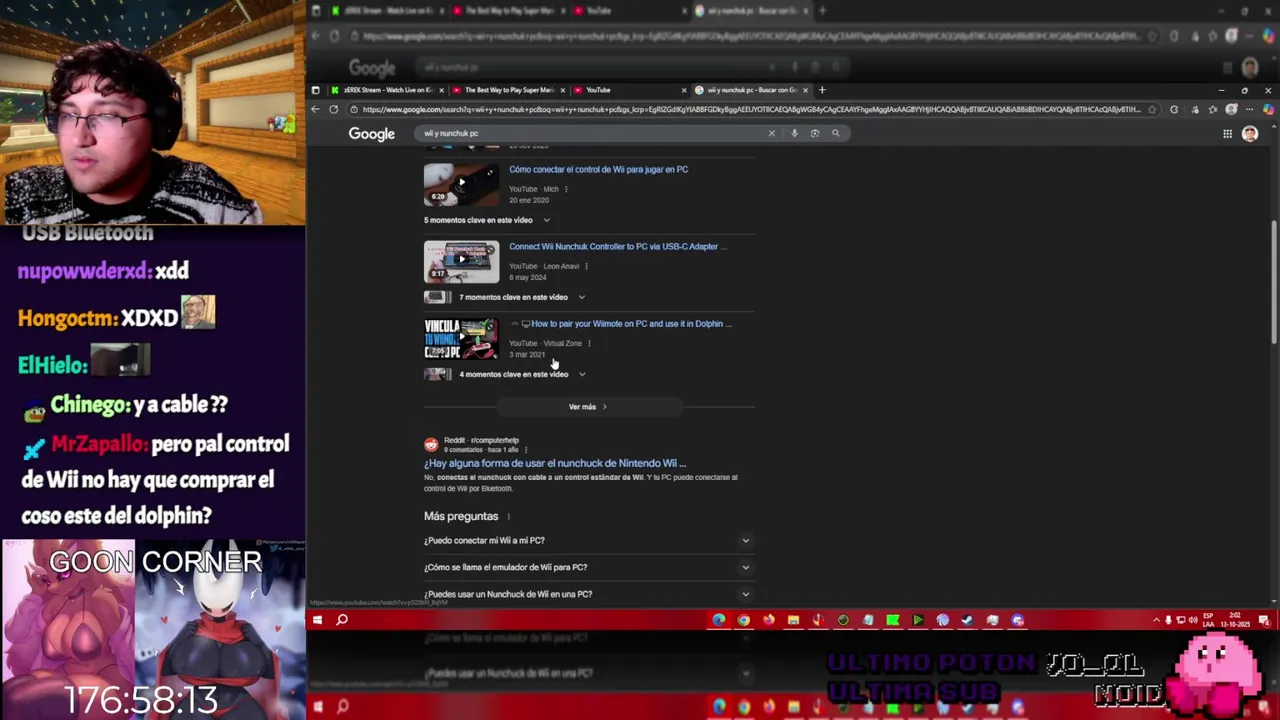Launch Microsoft Edge from the taskbar
Screen dimensions: 1280x720
click(x=719, y=620)
